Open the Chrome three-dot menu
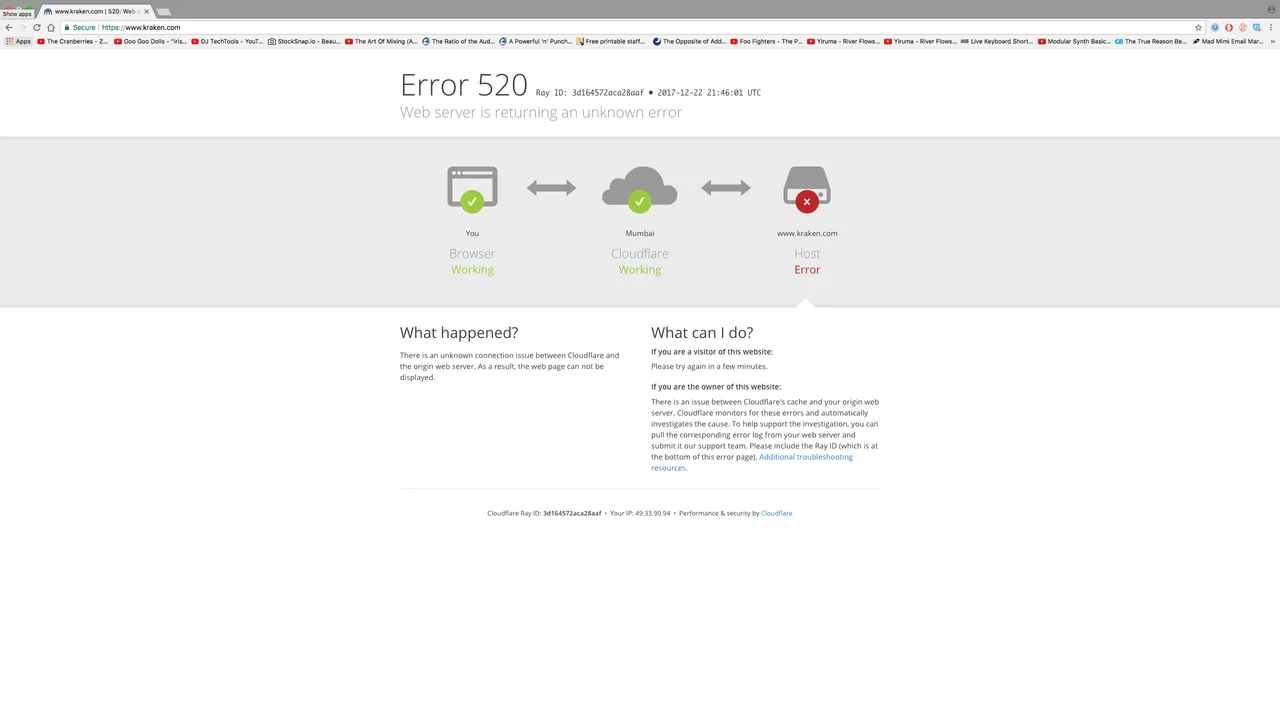1280x720 pixels. point(1271,27)
